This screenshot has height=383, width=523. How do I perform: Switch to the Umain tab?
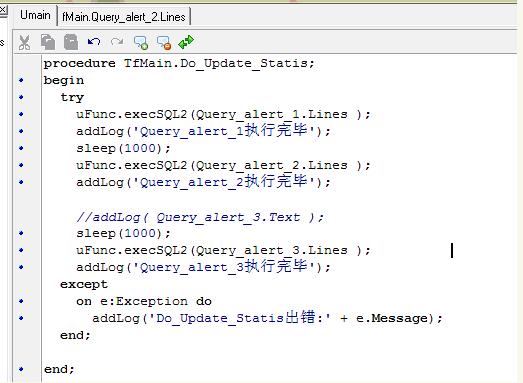click(35, 15)
